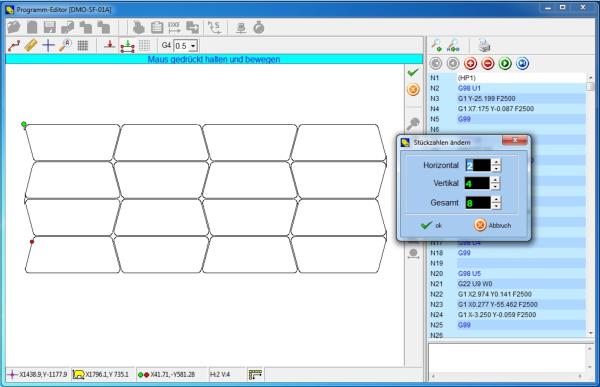Viewport: 600px width, 387px height.
Task: Select the path drawing tool with red nodes
Action: [x=14, y=46]
